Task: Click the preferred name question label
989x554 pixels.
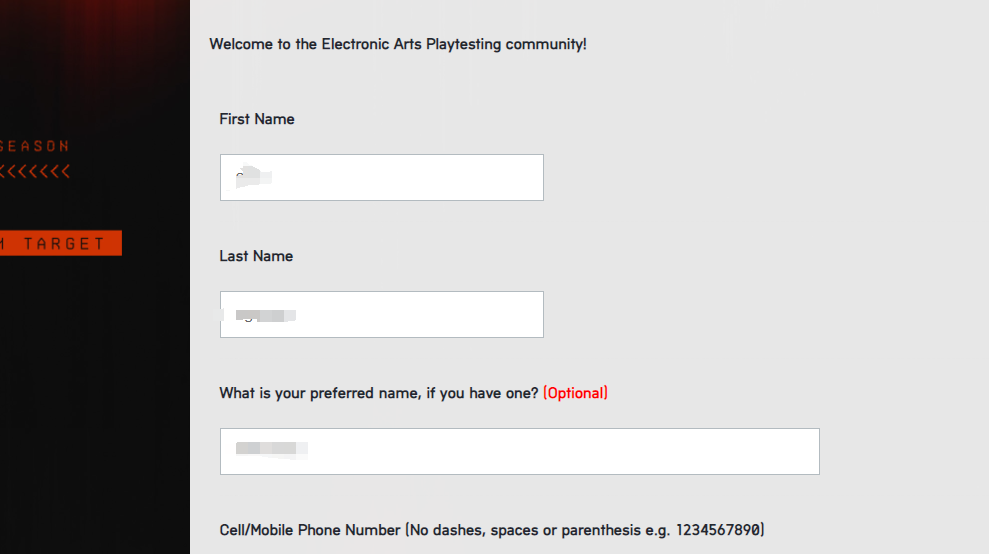Action: (x=378, y=393)
